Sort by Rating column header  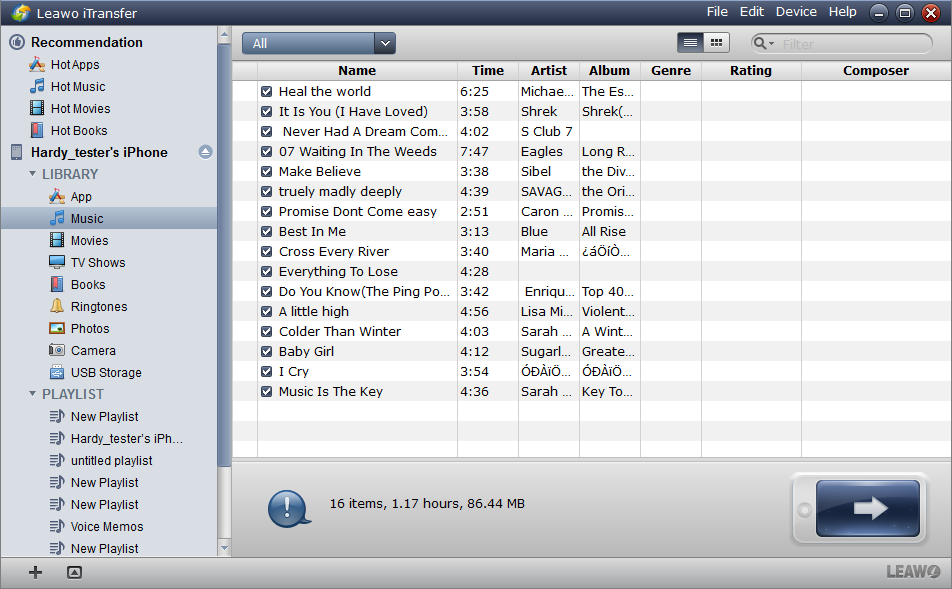coord(751,70)
